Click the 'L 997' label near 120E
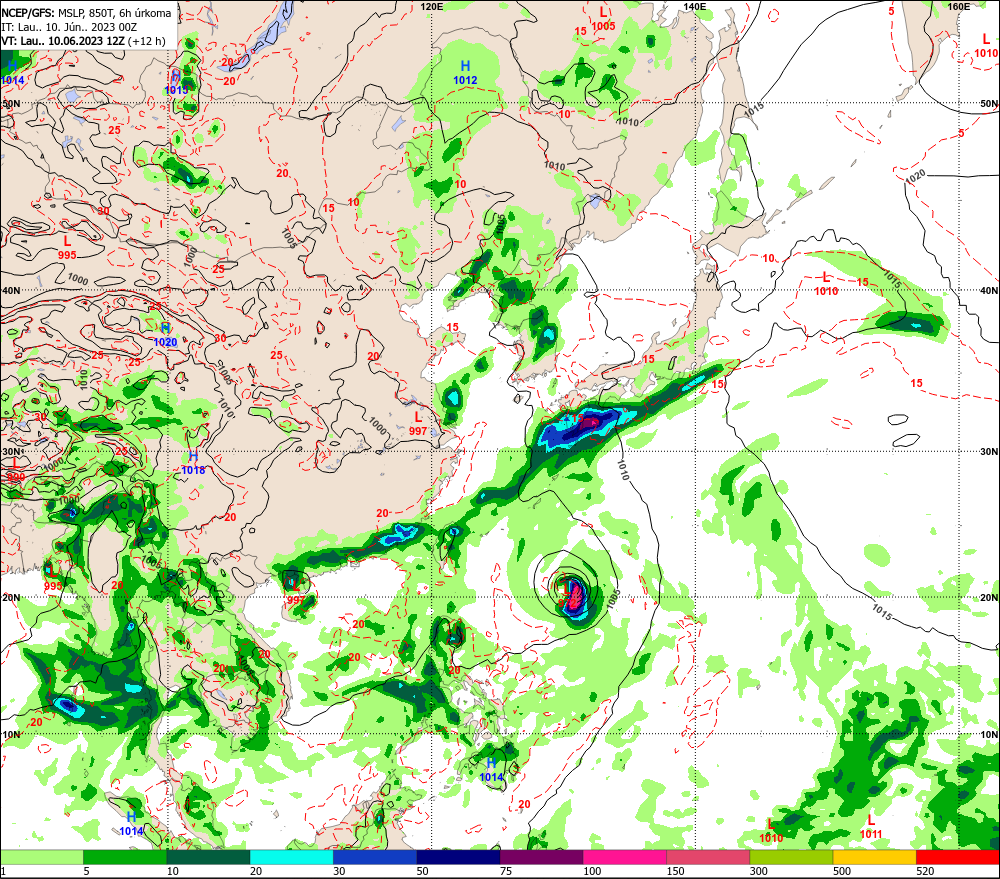 click(x=418, y=424)
